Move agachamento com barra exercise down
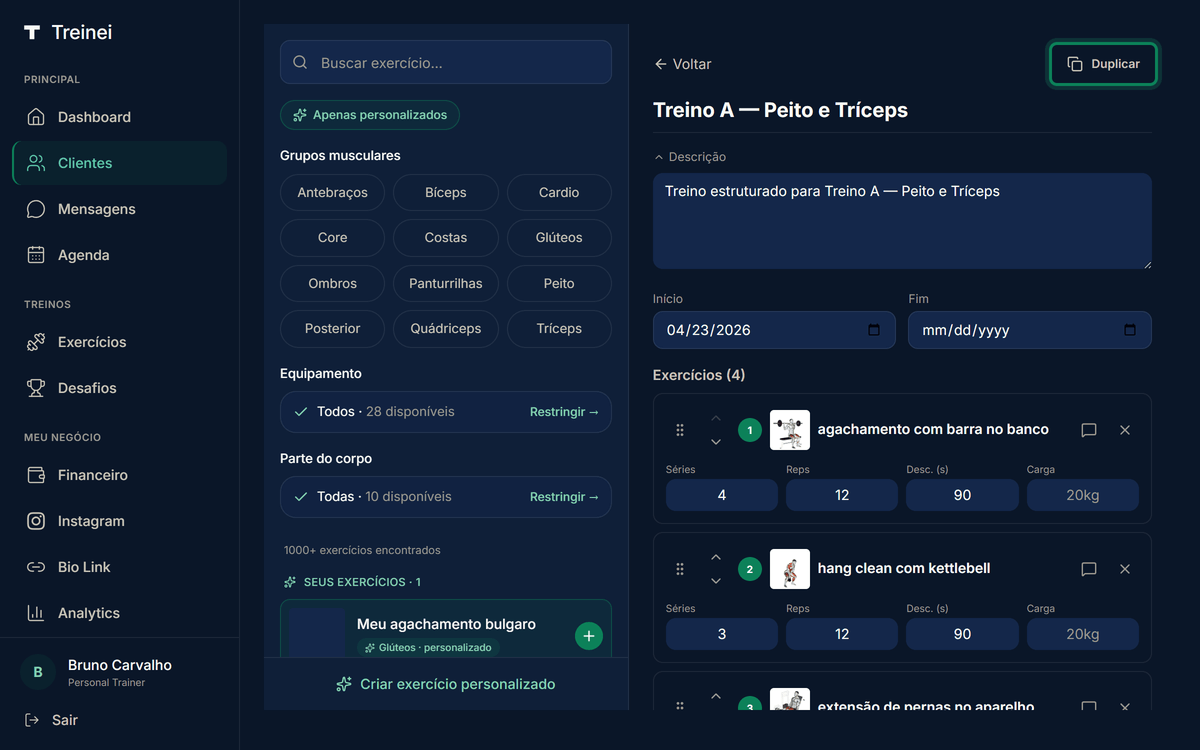The height and width of the screenshot is (750, 1200). pos(715,442)
